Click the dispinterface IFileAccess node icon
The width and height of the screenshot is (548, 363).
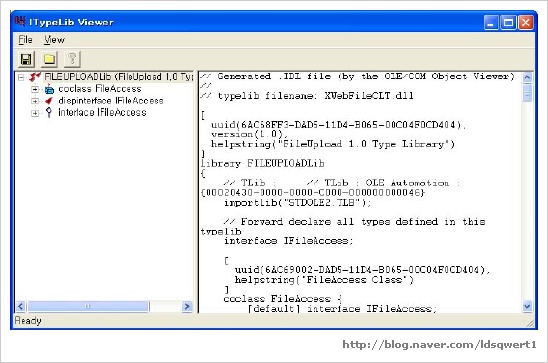49,101
